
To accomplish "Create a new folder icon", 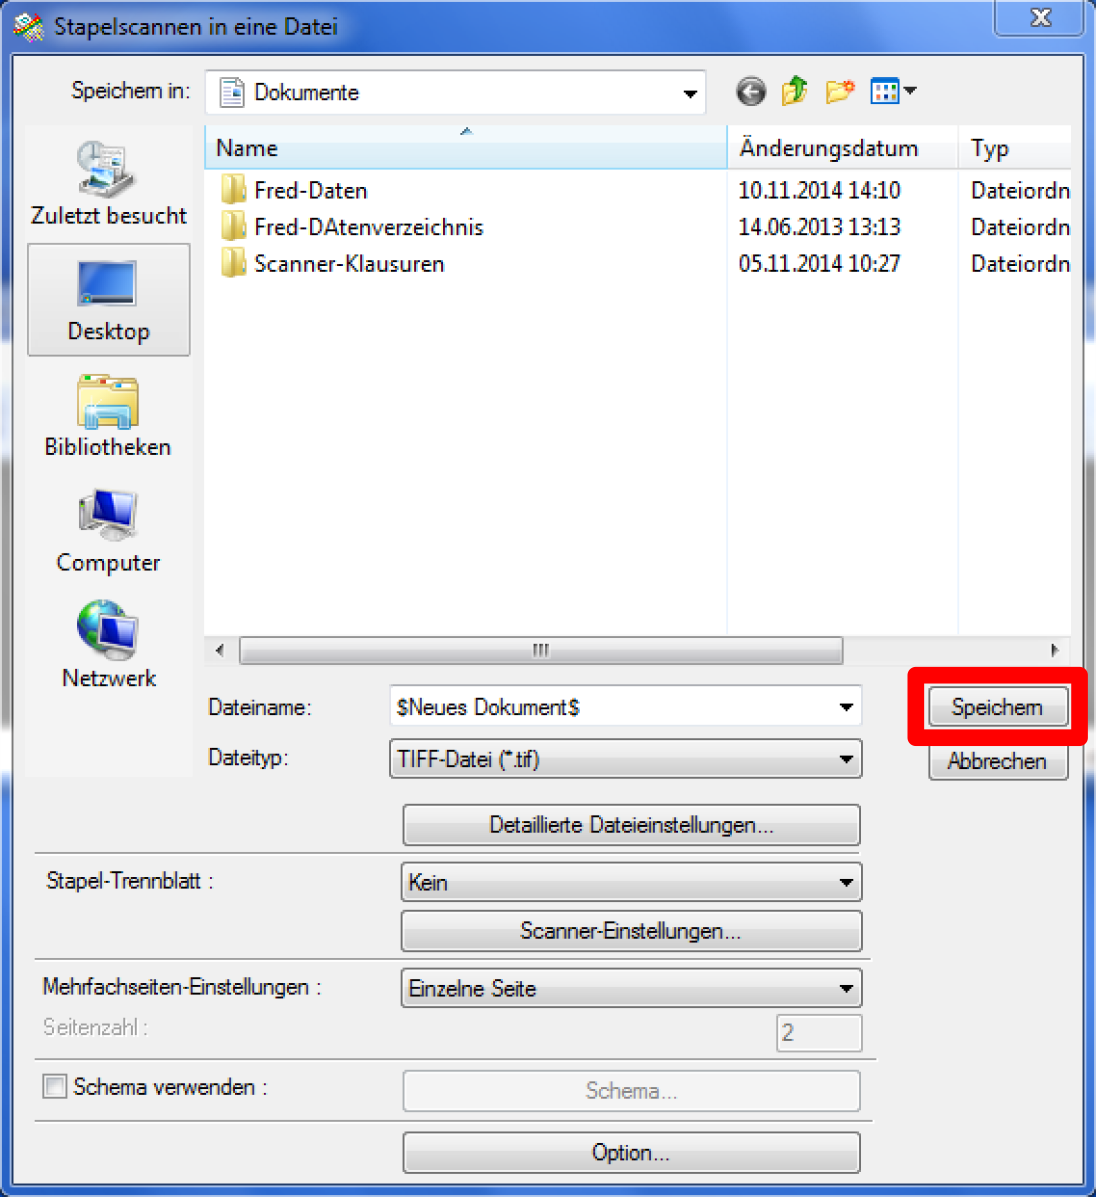I will point(839,92).
